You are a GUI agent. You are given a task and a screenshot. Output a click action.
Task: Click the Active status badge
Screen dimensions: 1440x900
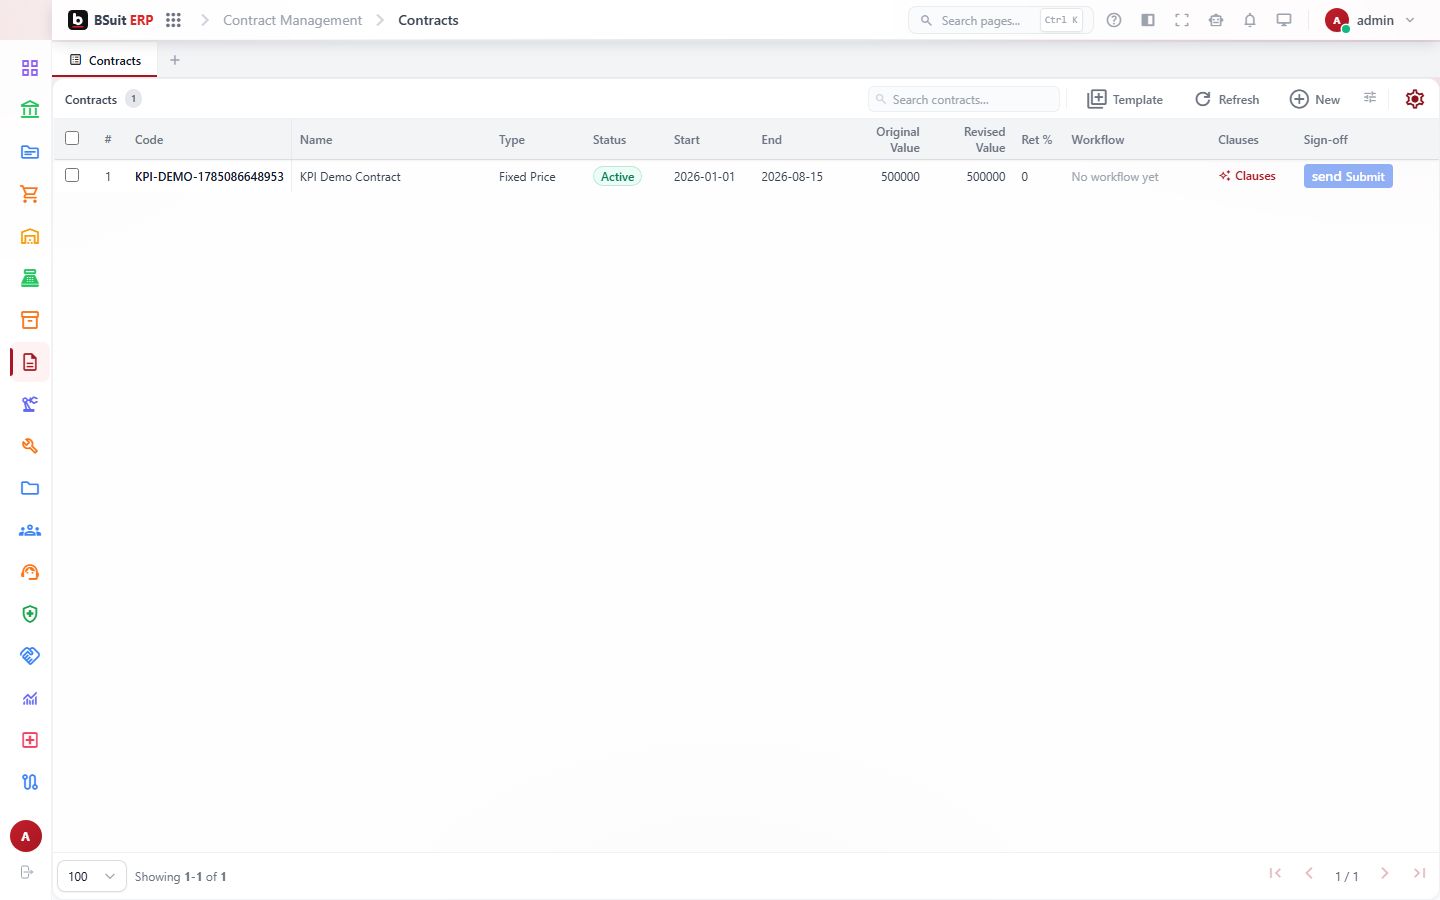point(617,177)
